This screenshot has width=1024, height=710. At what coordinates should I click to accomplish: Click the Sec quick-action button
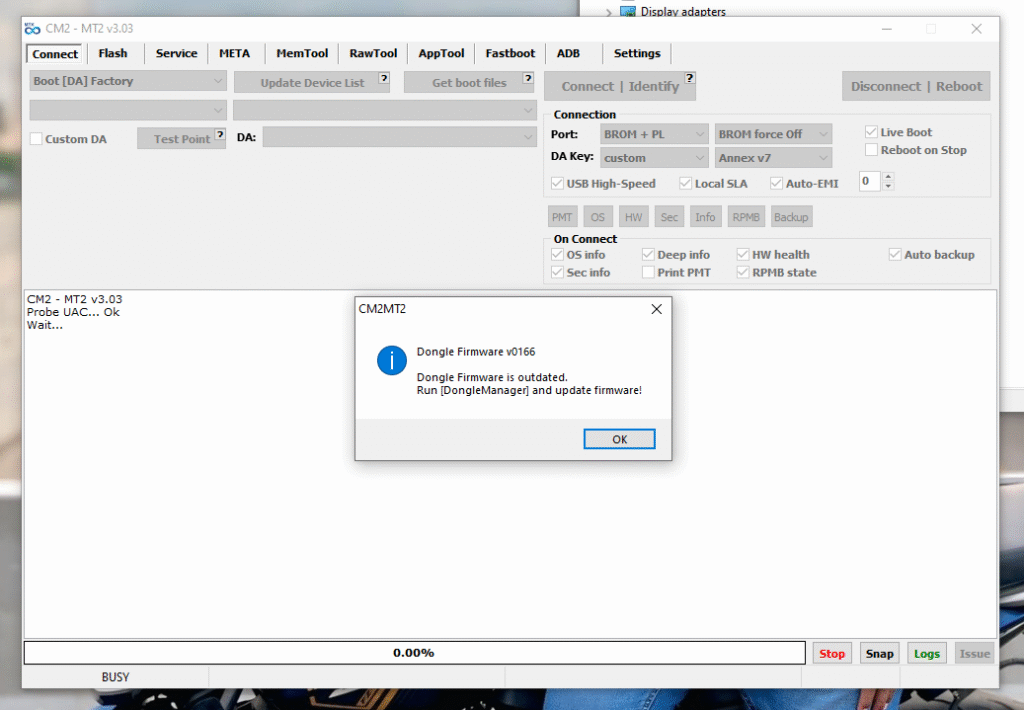click(668, 216)
